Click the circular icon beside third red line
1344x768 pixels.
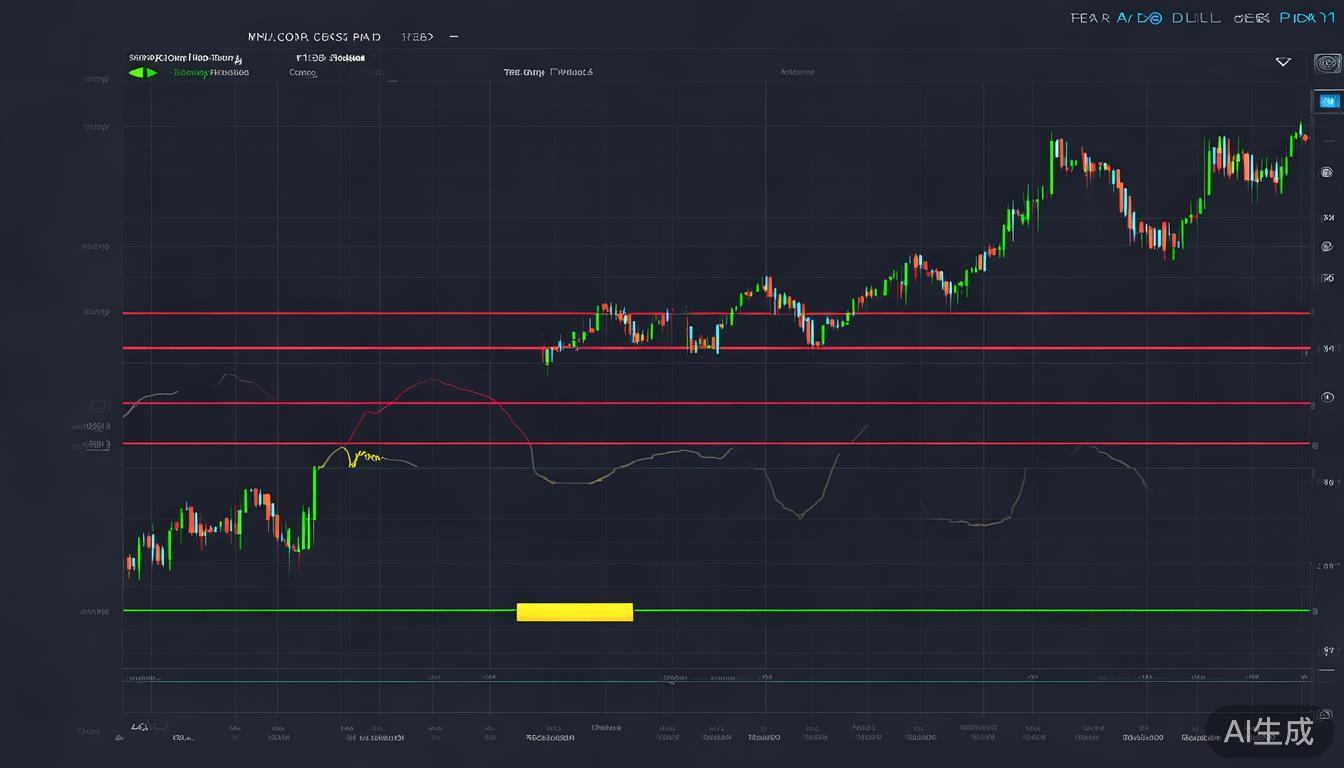coord(1328,397)
